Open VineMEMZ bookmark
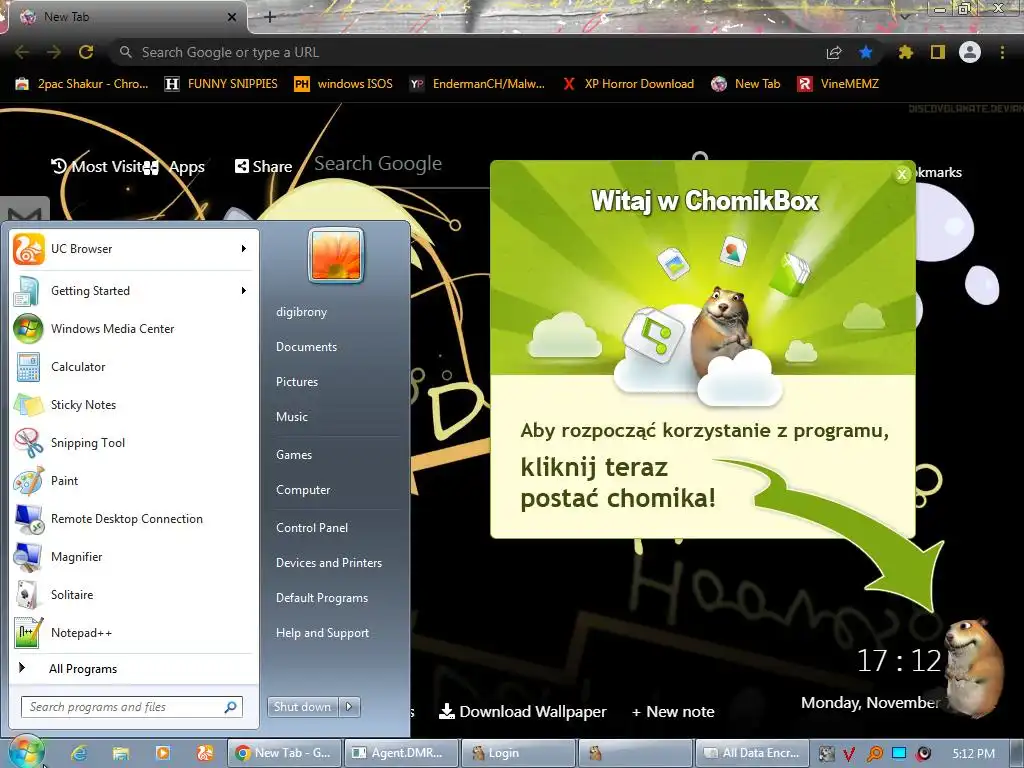 pos(839,84)
